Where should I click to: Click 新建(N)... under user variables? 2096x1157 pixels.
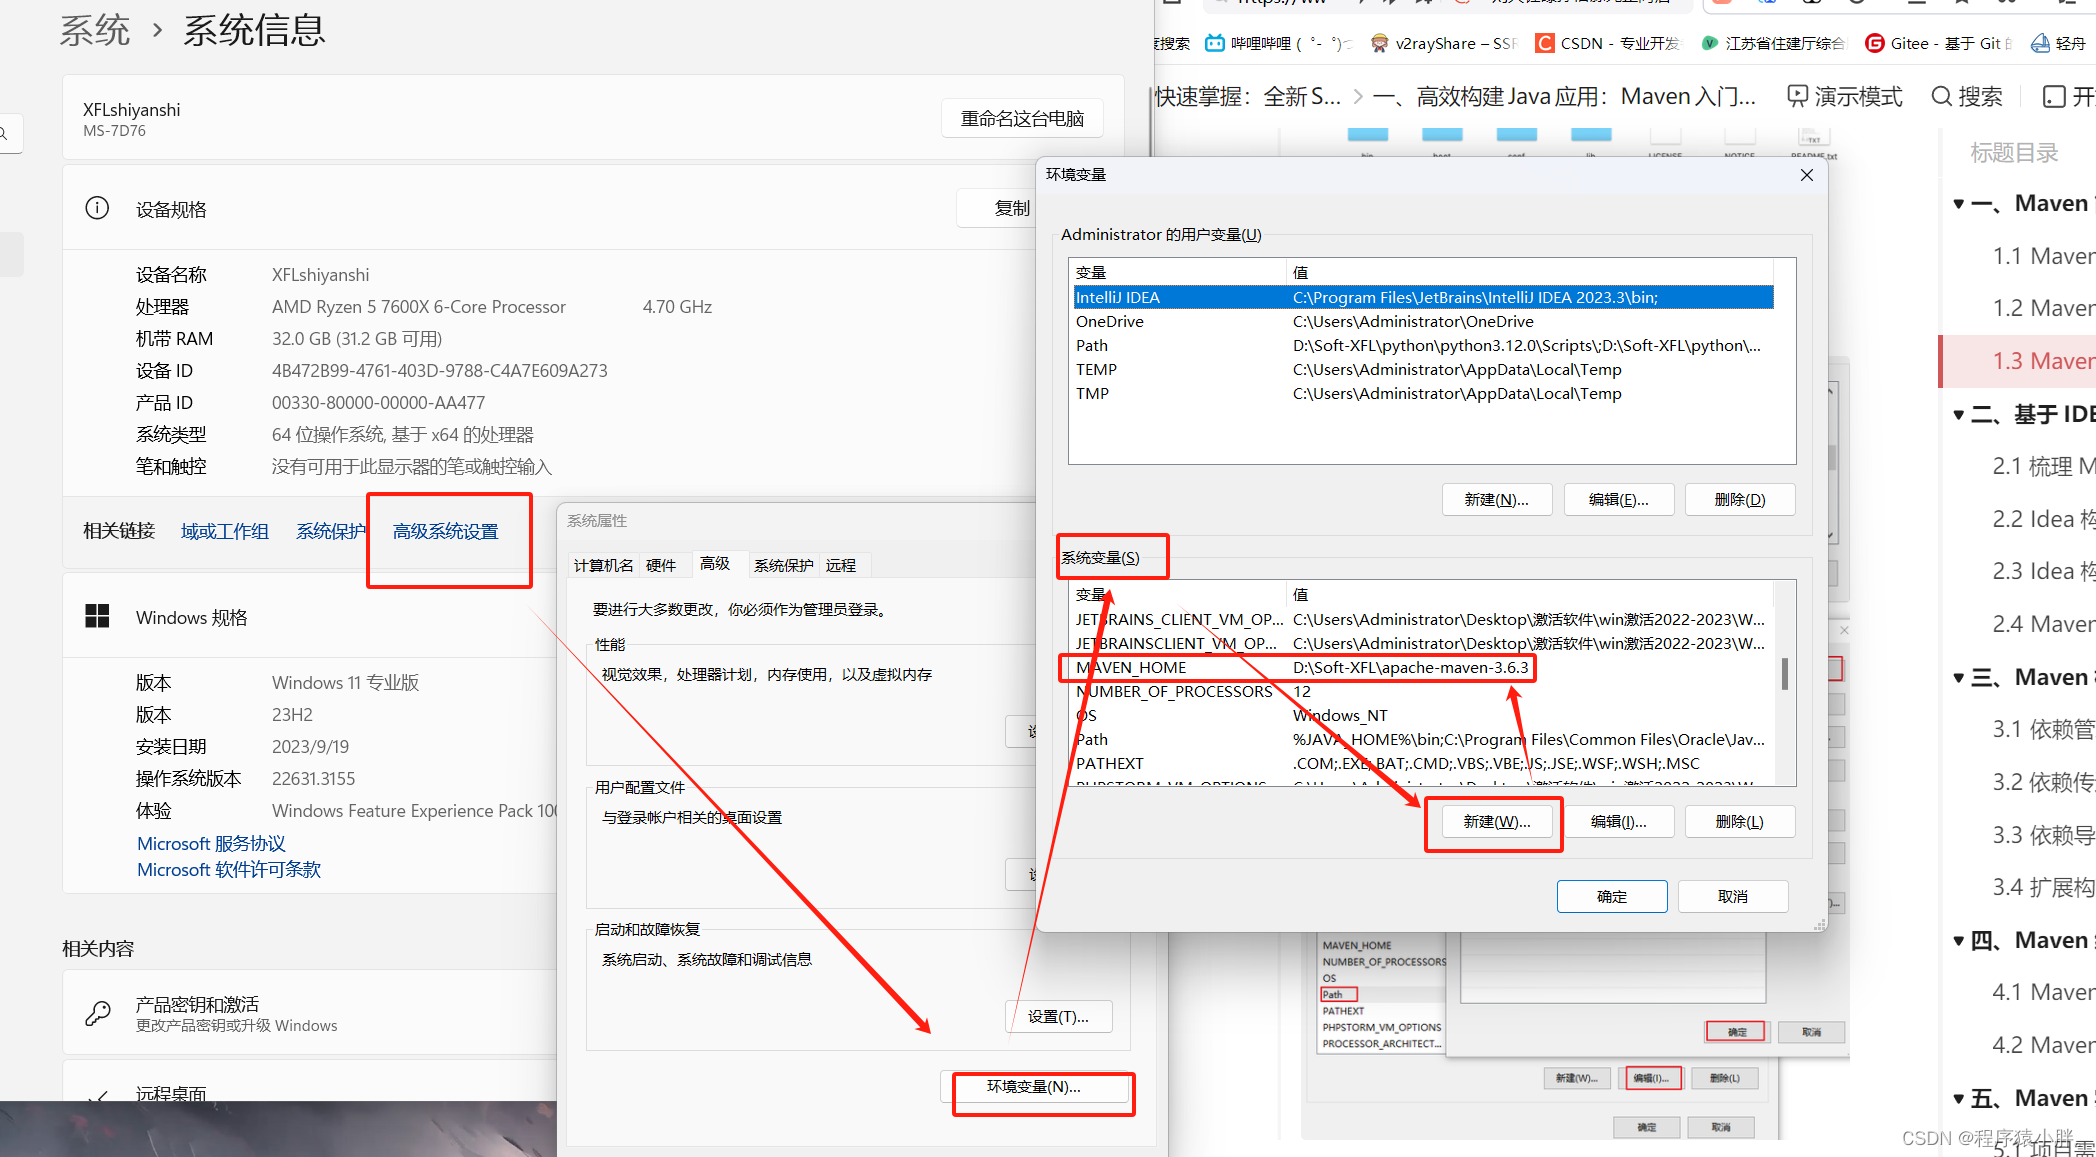1496,499
